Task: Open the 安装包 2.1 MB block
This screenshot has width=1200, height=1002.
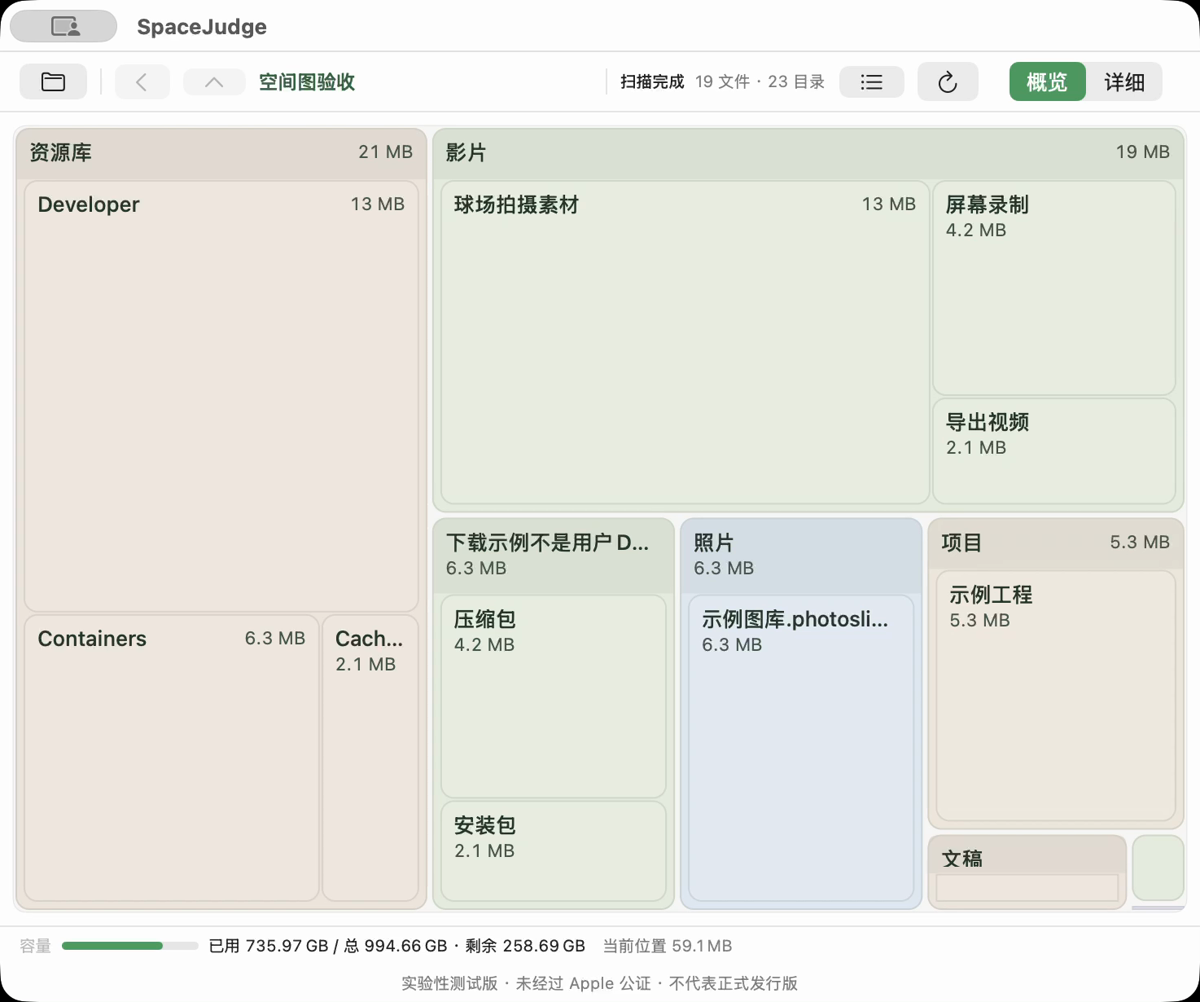Action: pyautogui.click(x=553, y=851)
